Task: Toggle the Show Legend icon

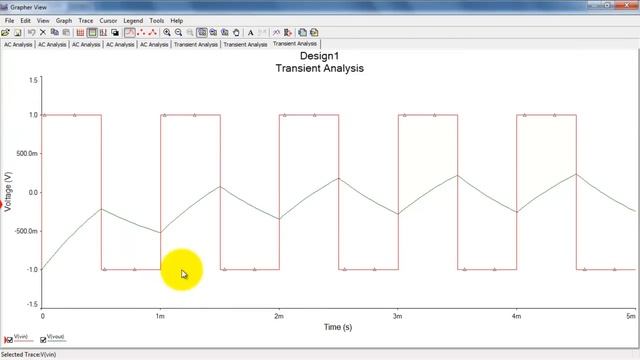Action: pos(92,33)
